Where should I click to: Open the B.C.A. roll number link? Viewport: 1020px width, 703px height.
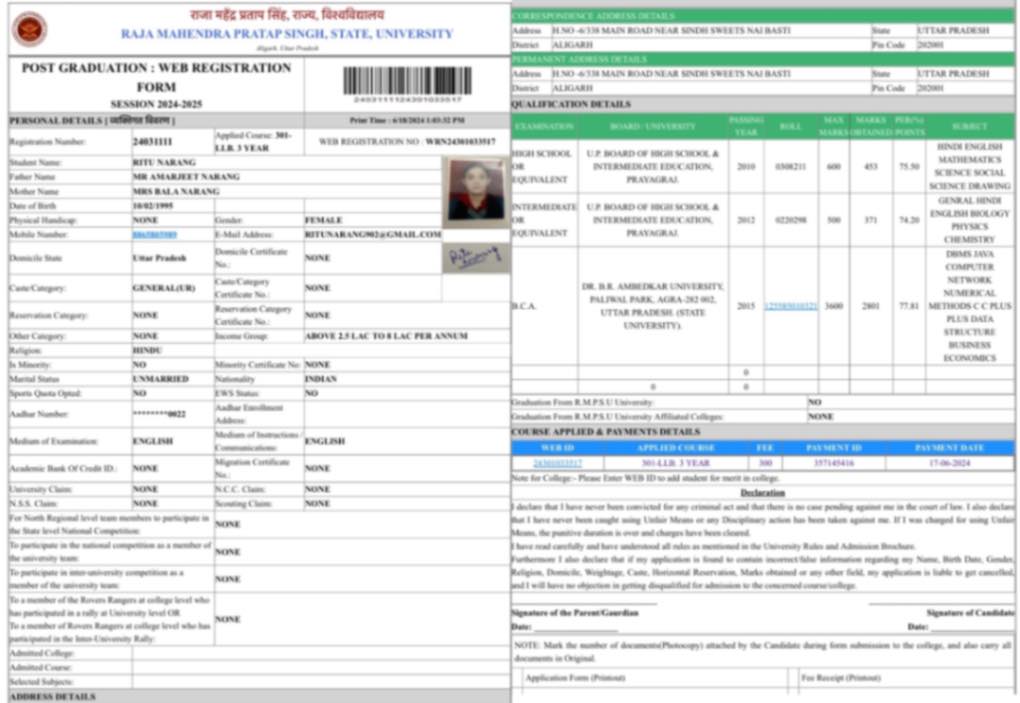(x=790, y=306)
